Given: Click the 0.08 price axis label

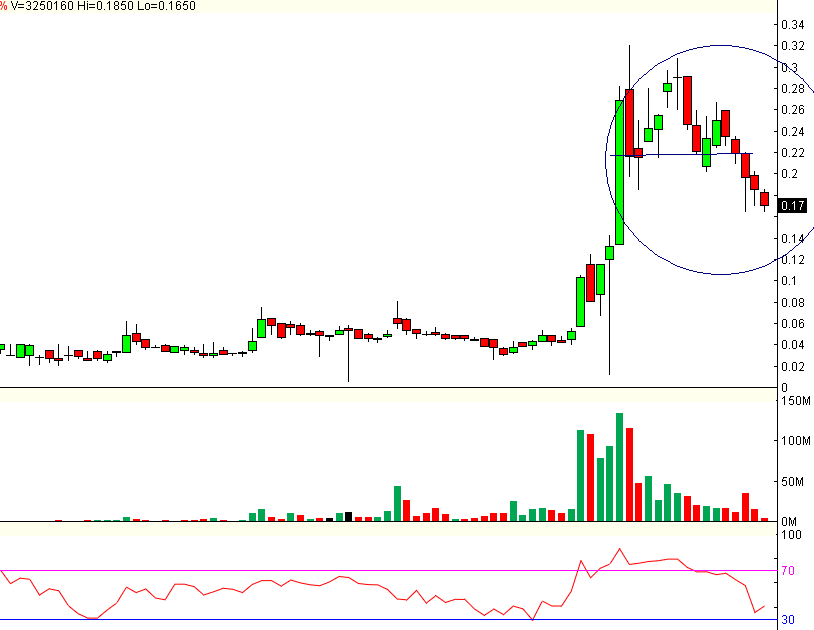Looking at the screenshot, I should (793, 302).
